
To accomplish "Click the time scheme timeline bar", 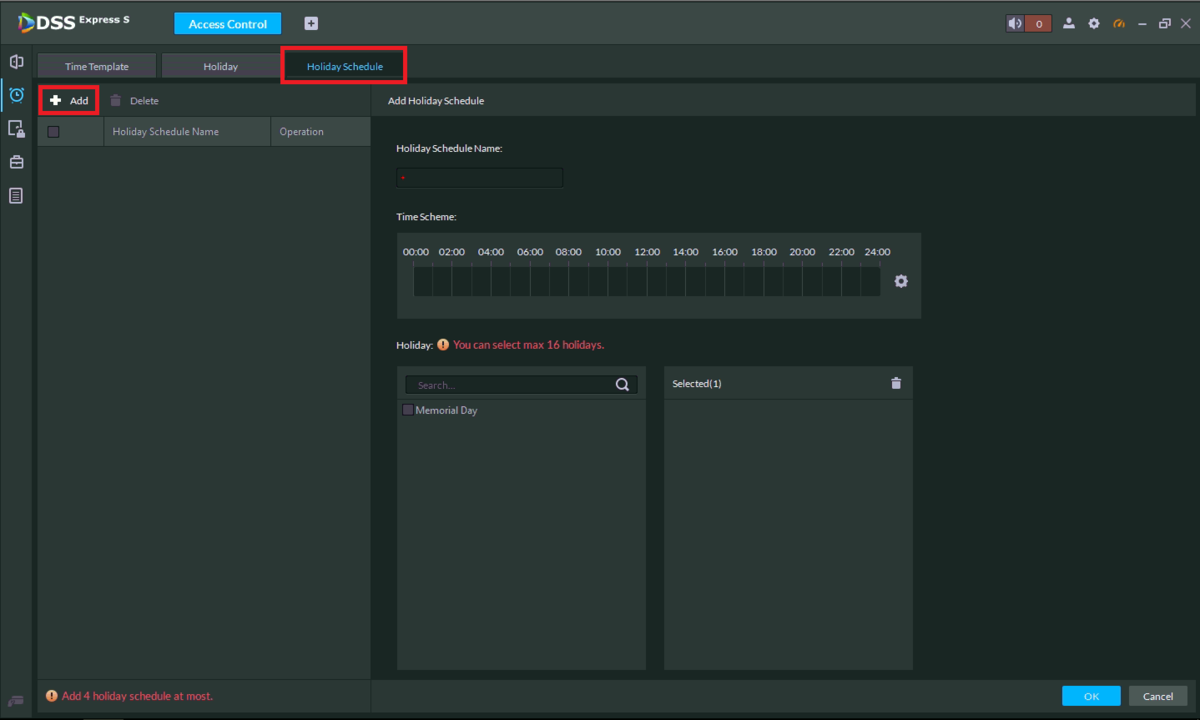I will point(646,282).
